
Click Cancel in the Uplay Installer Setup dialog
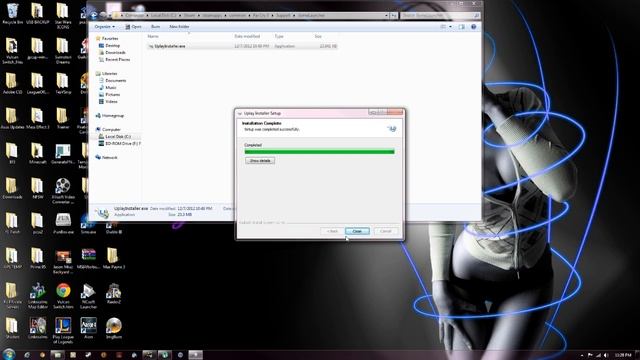pos(385,231)
